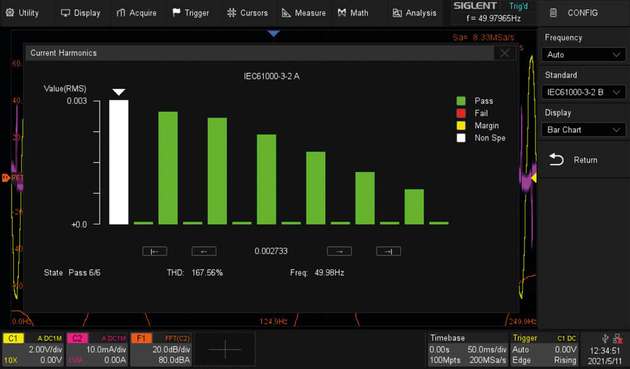Click the Non Spe white legend swatch
Image resolution: width=630 pixels, height=369 pixels.
tap(461, 138)
